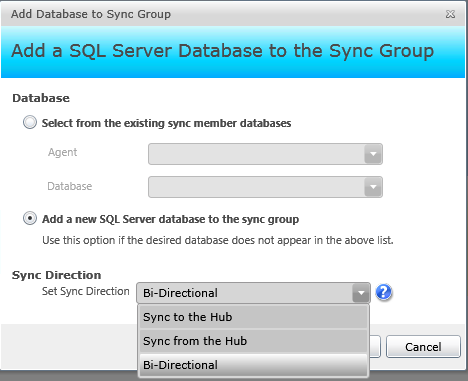Open the Sync Direction help icon

(384, 292)
